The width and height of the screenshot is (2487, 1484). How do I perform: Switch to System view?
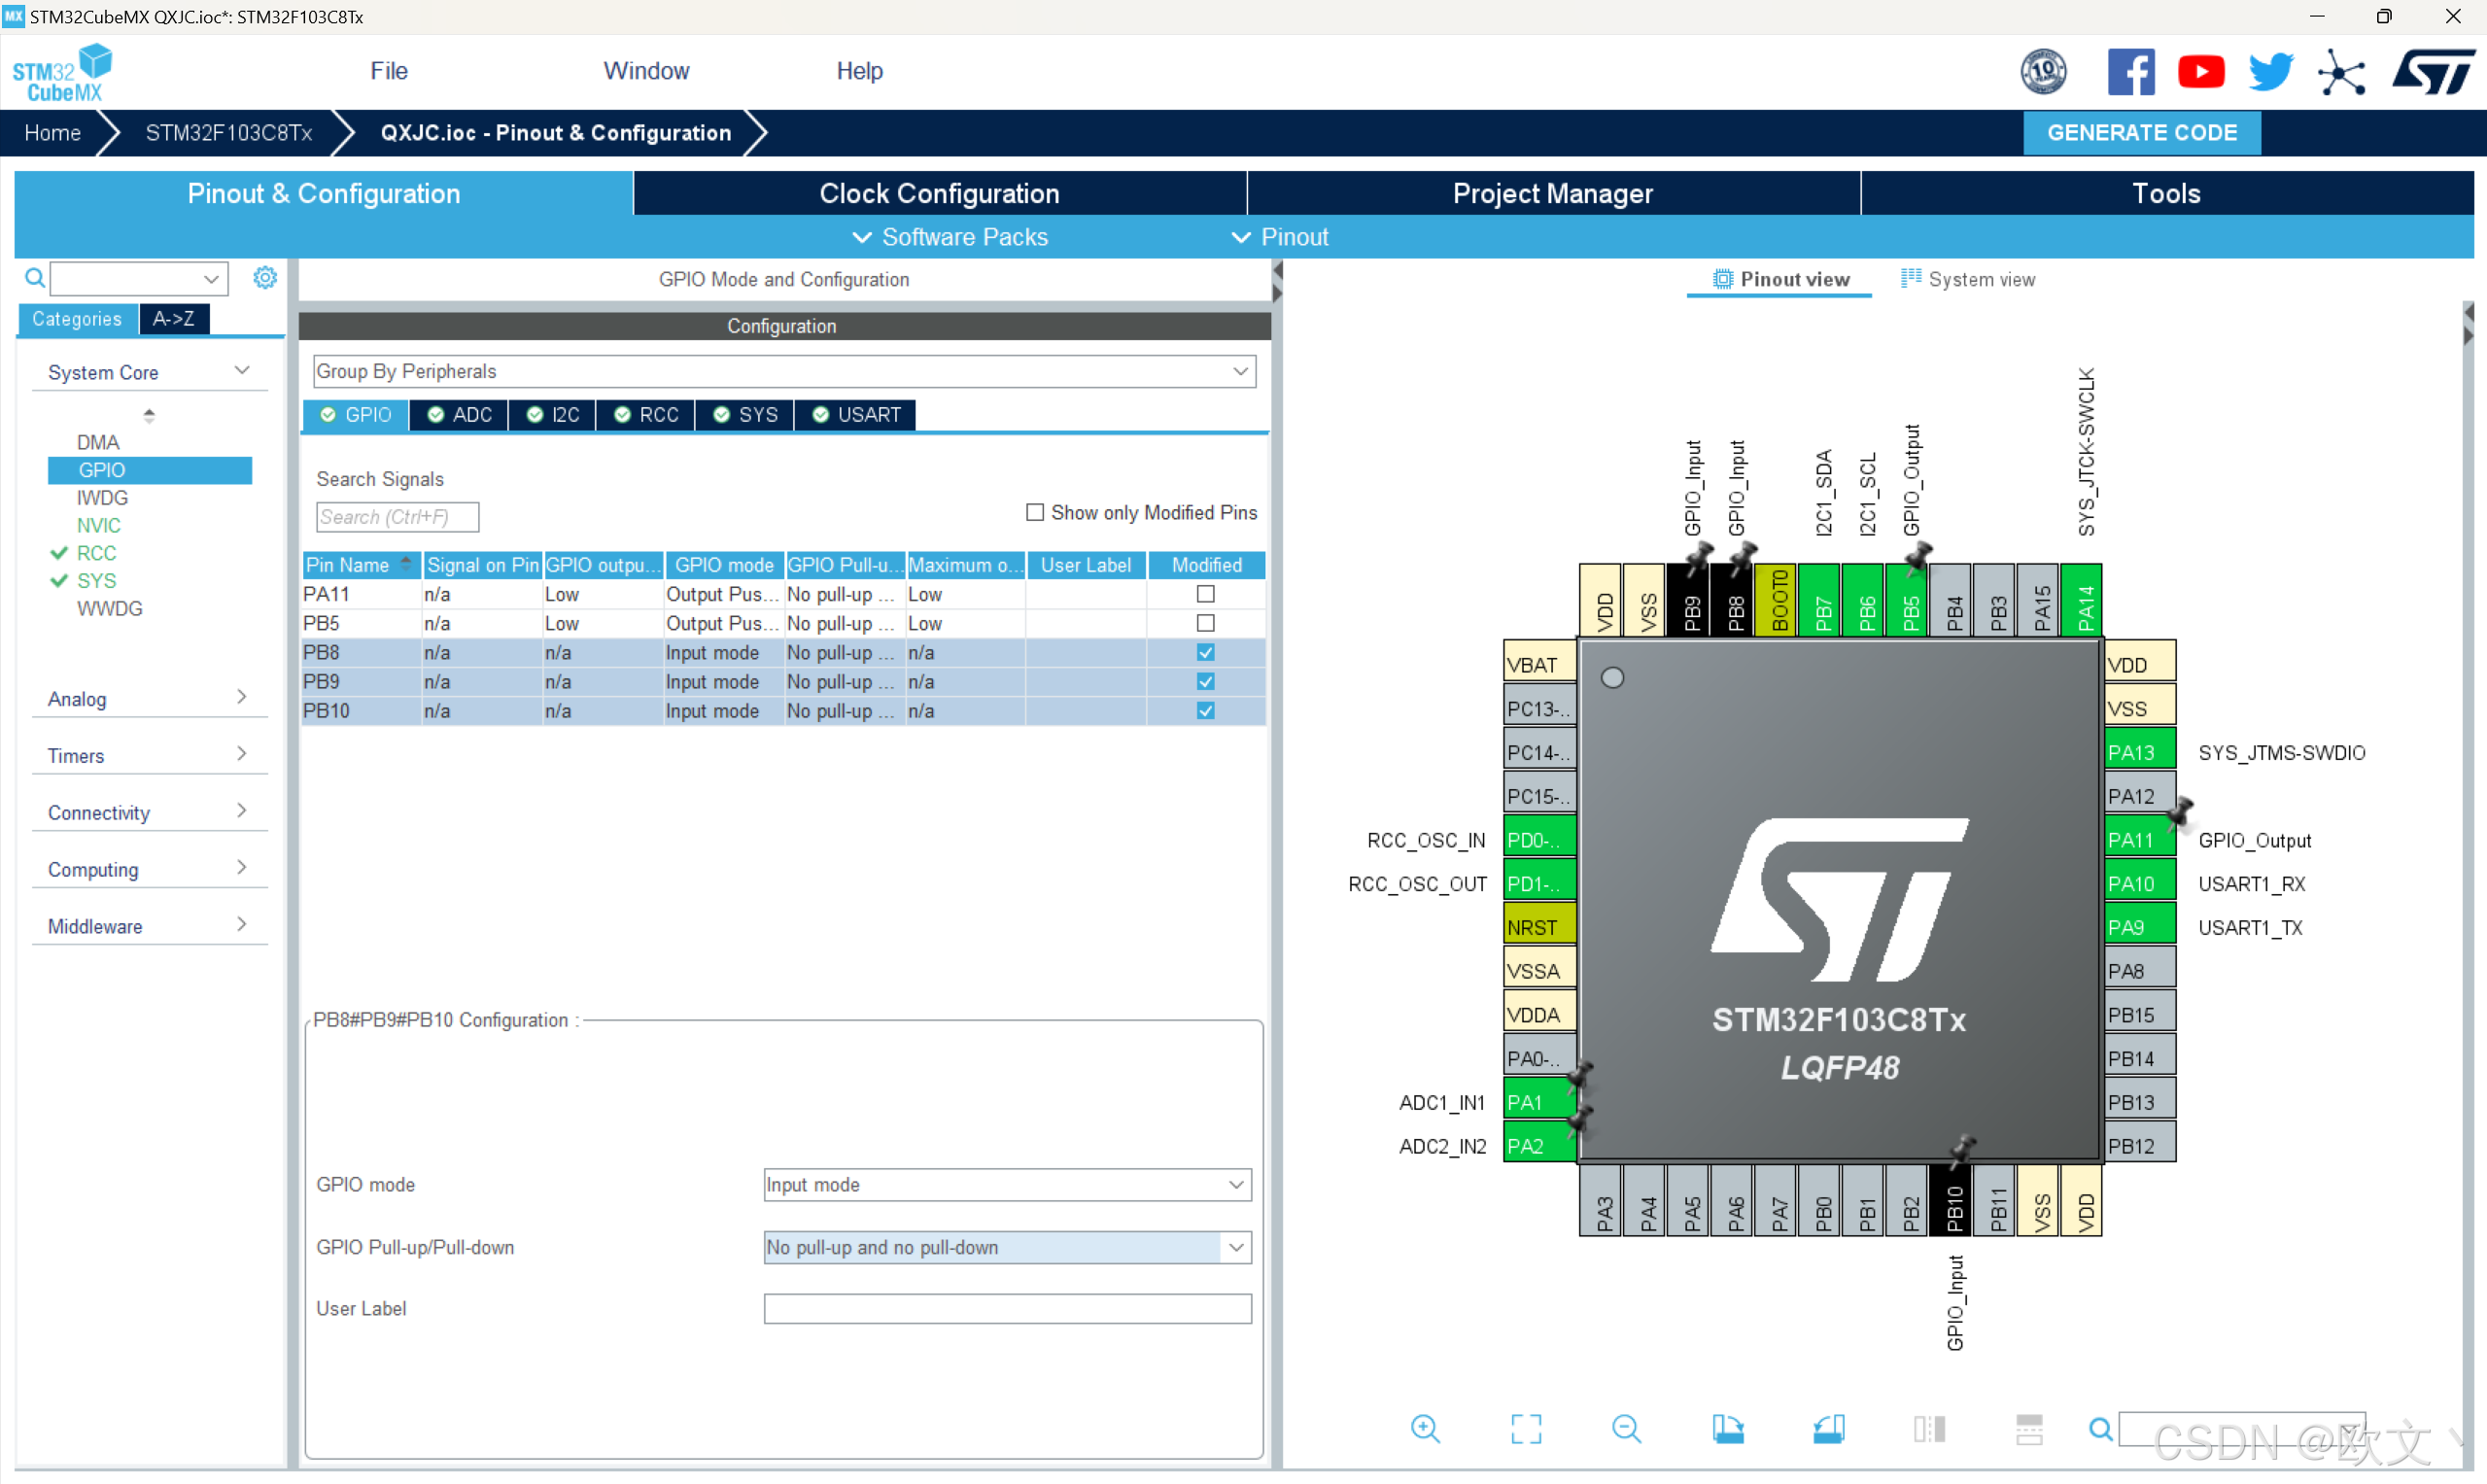pos(1968,279)
